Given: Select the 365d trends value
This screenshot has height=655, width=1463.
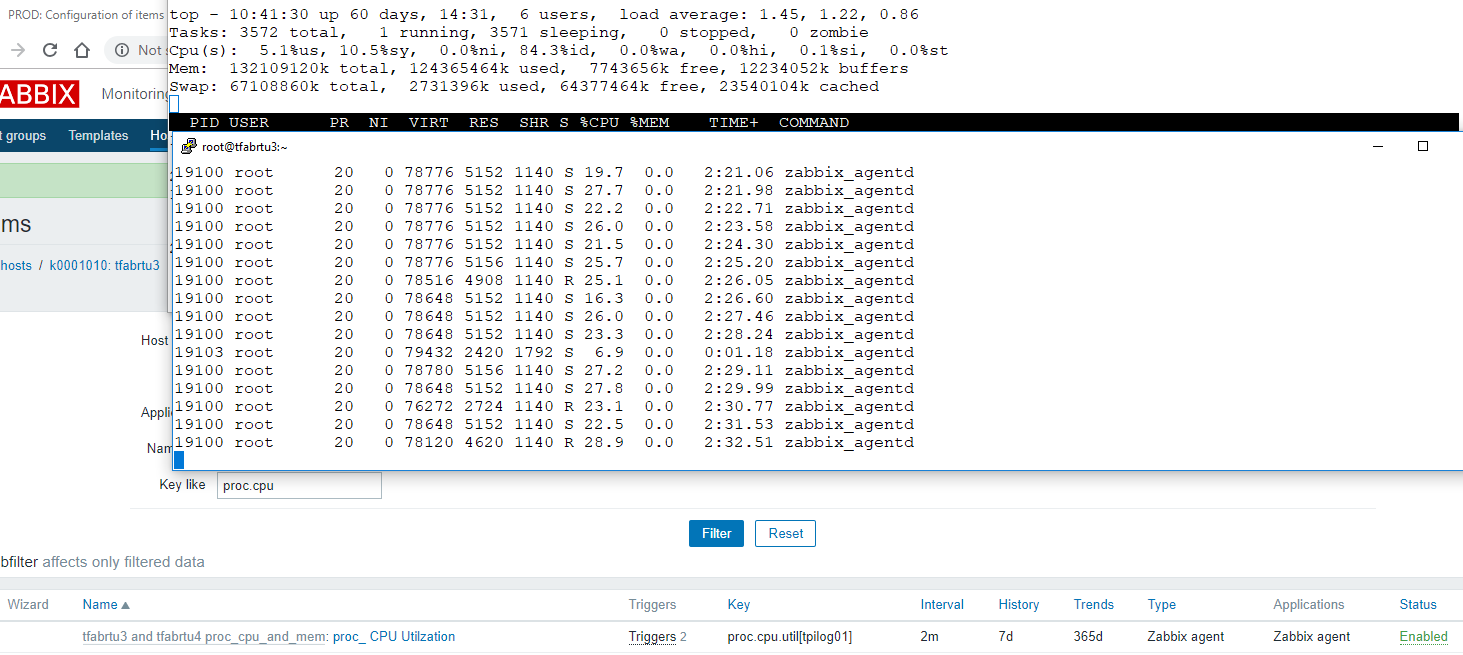Looking at the screenshot, I should coord(1089,636).
